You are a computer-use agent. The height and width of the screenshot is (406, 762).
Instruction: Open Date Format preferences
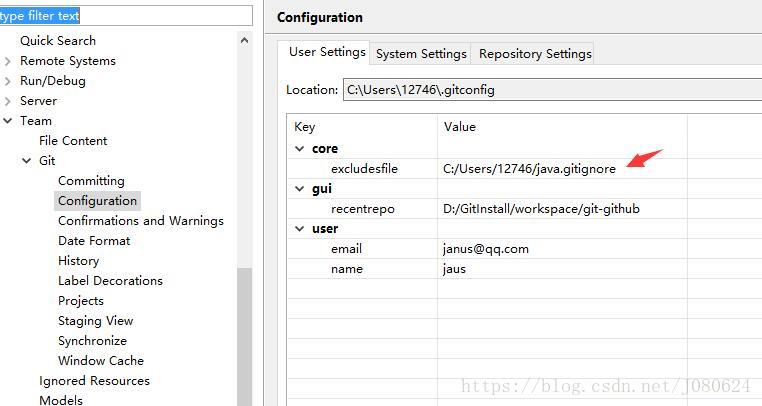tap(94, 241)
